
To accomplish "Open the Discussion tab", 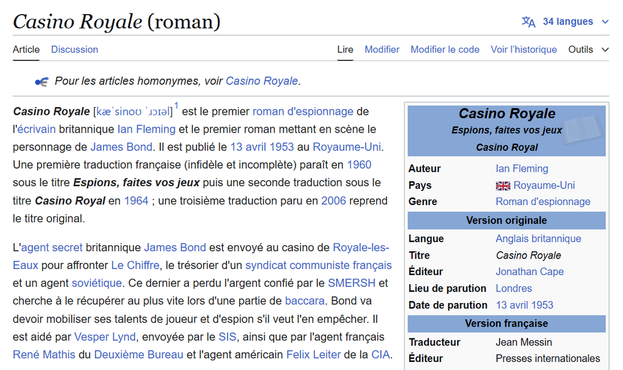I will [75, 50].
